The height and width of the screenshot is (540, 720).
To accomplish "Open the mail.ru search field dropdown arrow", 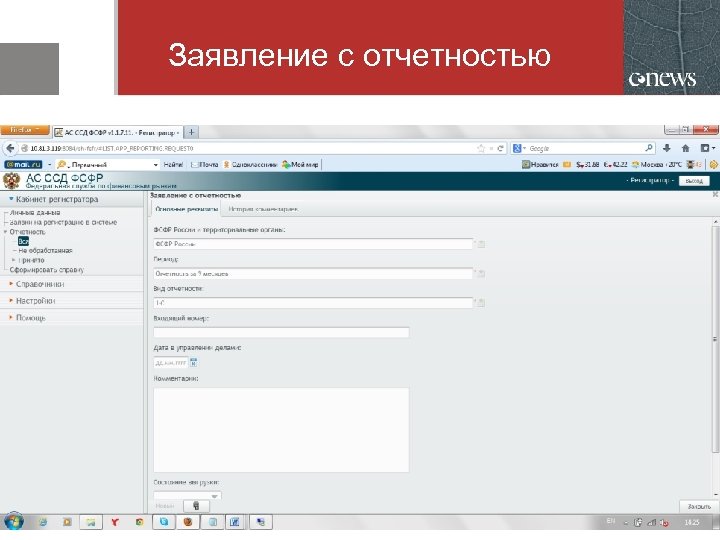I will [156, 164].
